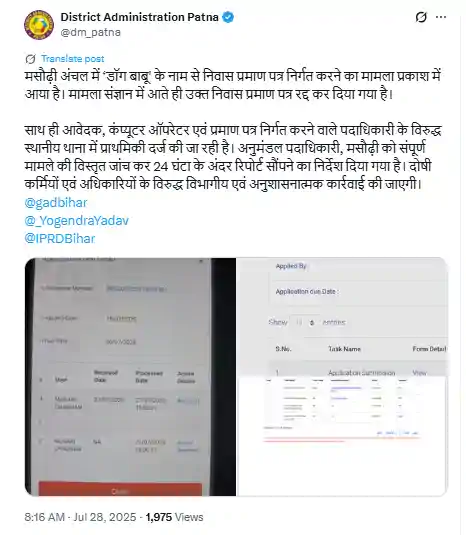
Task: Click the blue verified badge icon
Action: (x=228, y=17)
